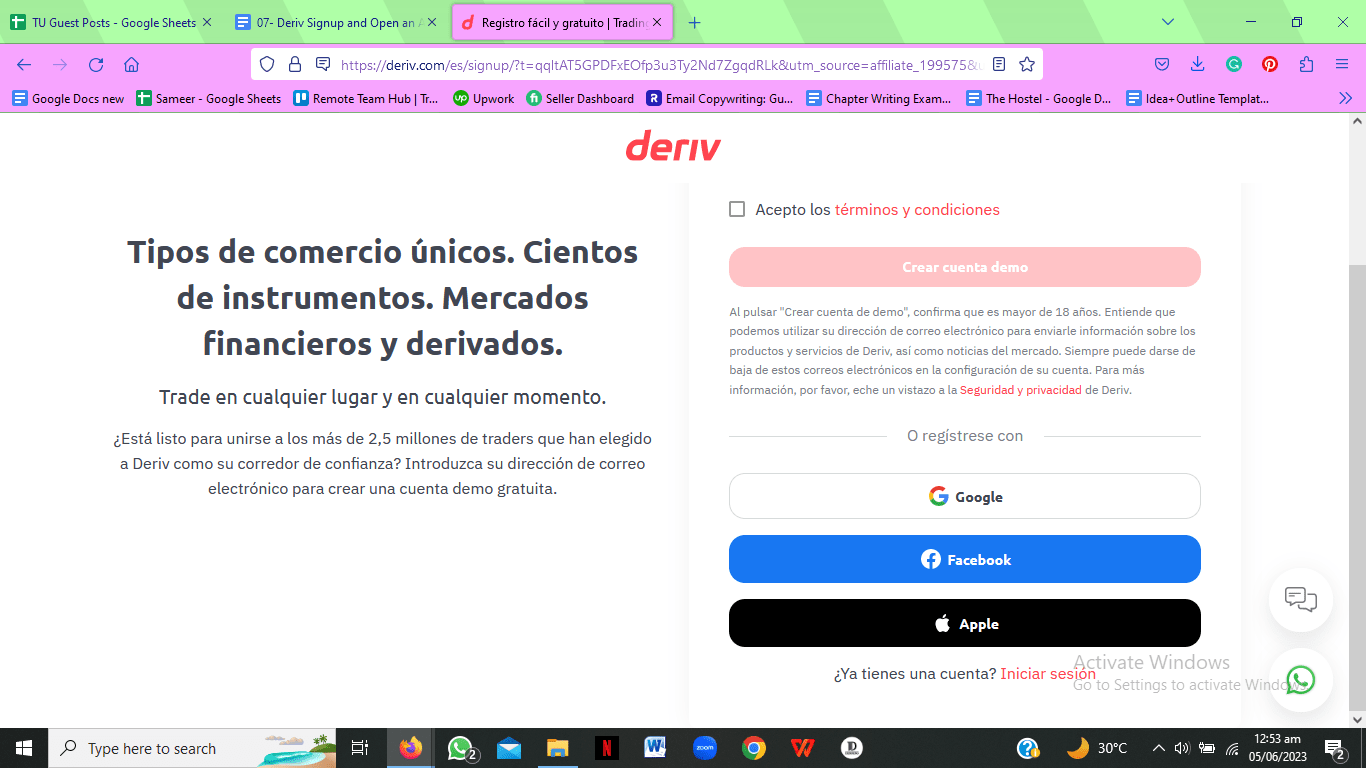Go to browser home page icon

click(131, 64)
